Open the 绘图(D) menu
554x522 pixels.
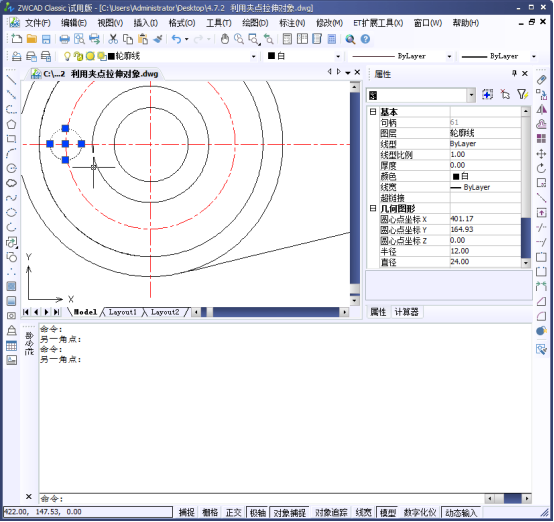[255, 23]
